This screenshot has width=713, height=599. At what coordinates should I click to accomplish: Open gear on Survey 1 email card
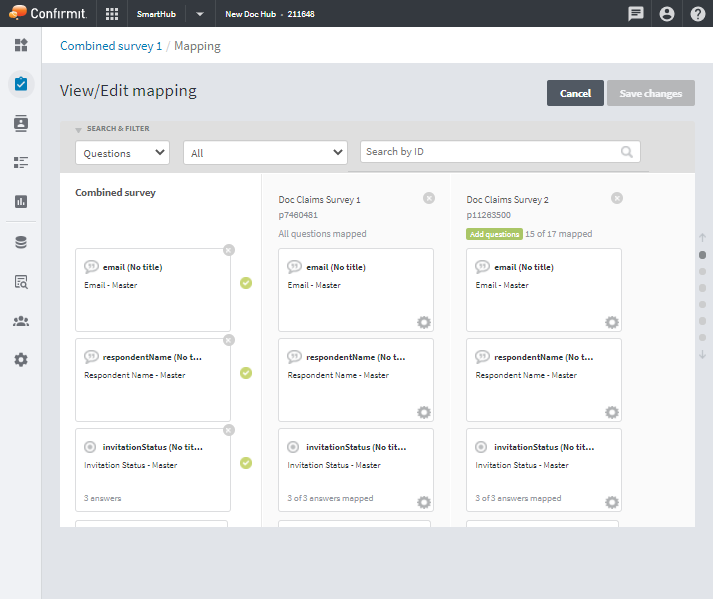[x=424, y=322]
